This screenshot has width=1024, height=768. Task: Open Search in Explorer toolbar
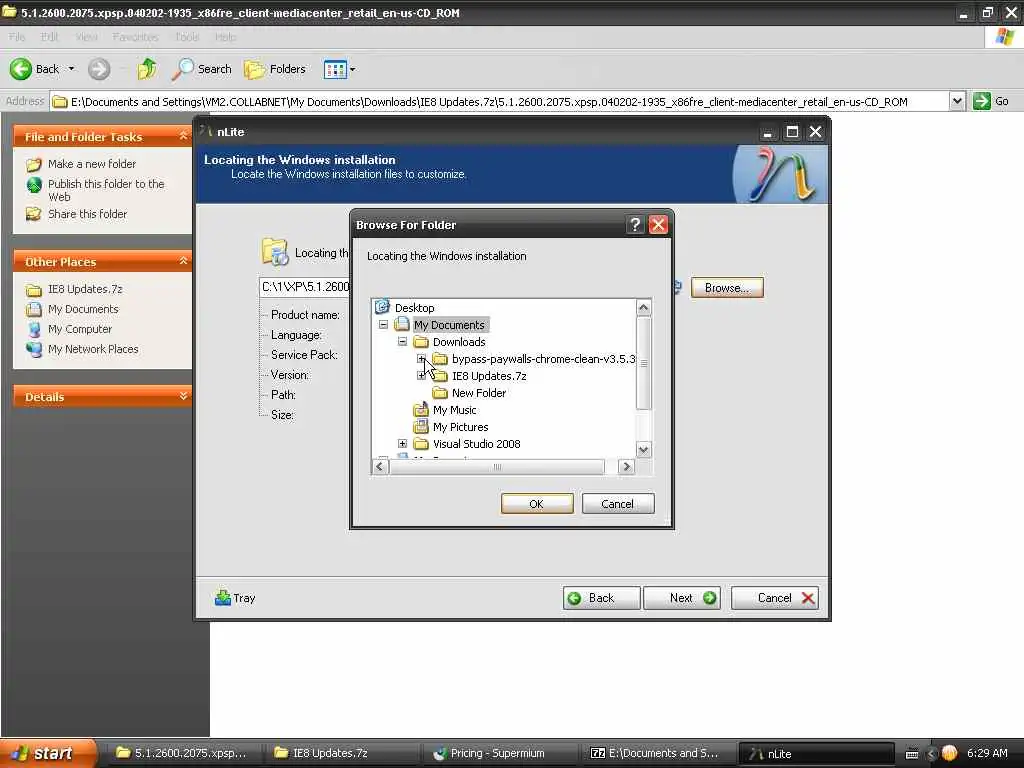point(202,69)
